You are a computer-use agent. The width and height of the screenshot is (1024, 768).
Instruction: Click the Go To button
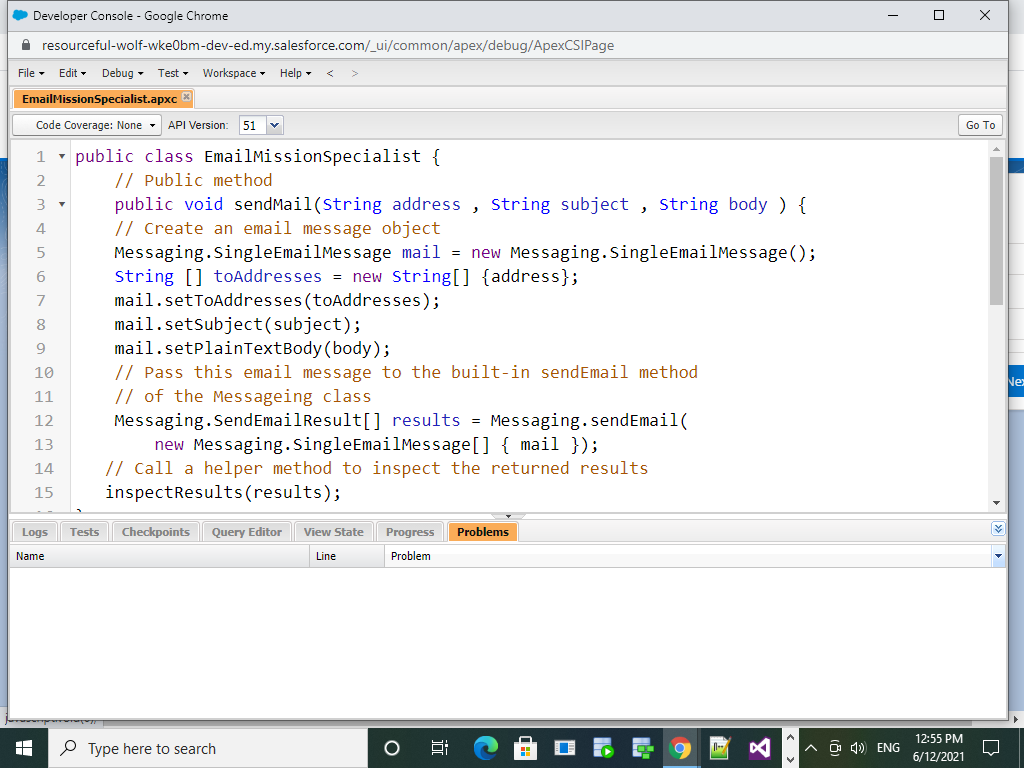[x=979, y=125]
